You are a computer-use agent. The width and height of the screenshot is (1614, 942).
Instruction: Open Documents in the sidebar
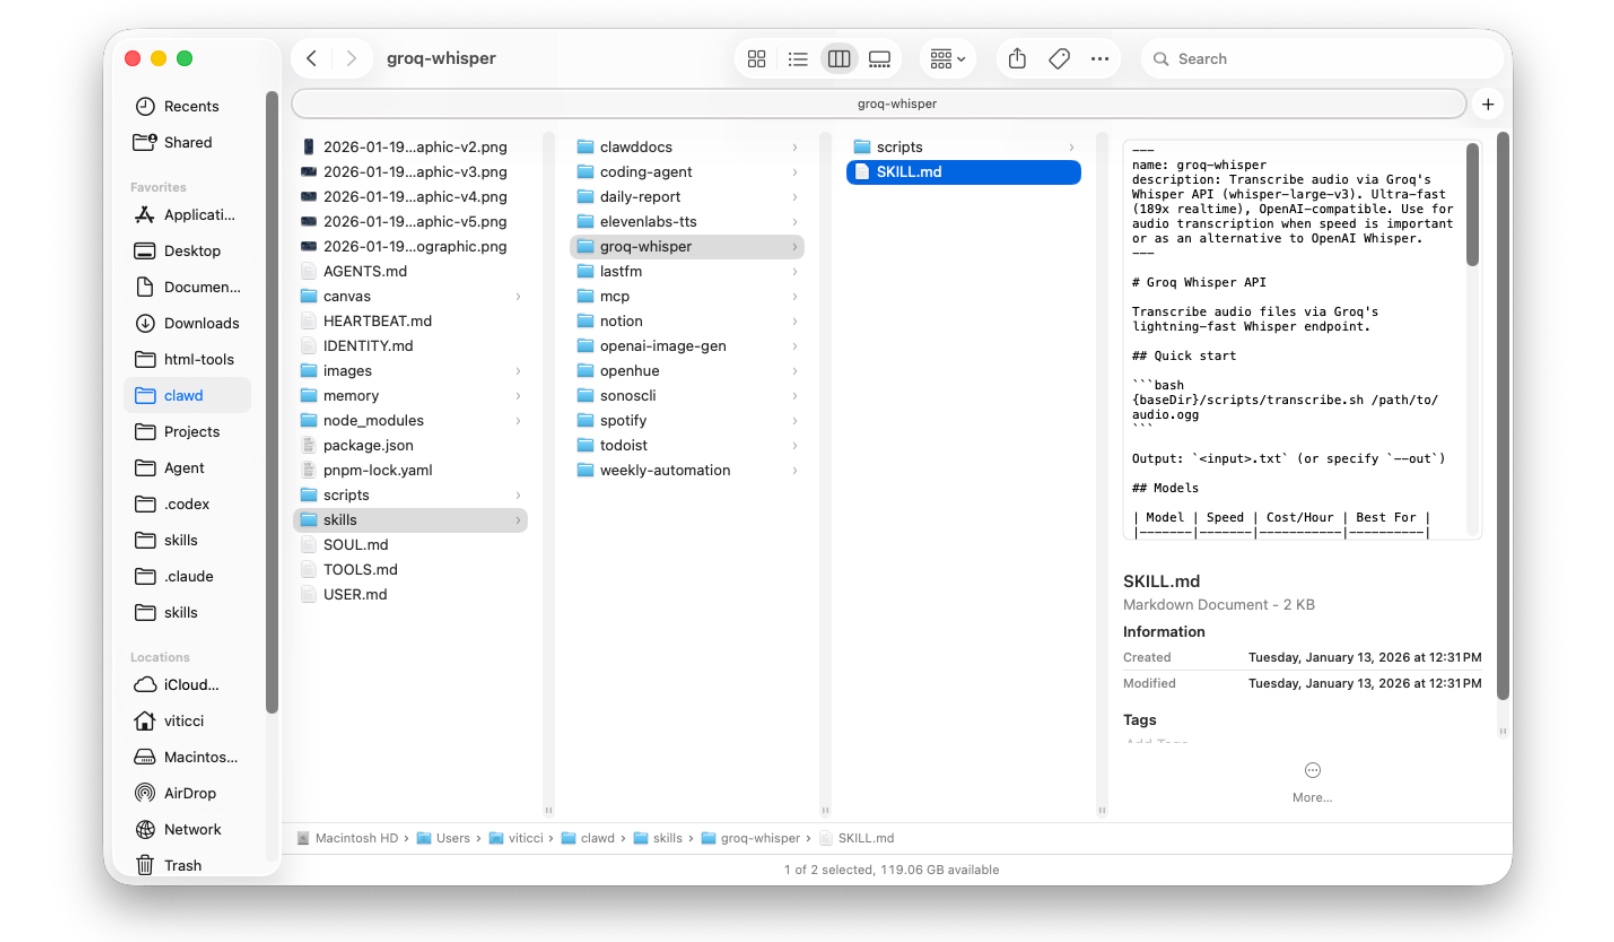click(x=190, y=287)
